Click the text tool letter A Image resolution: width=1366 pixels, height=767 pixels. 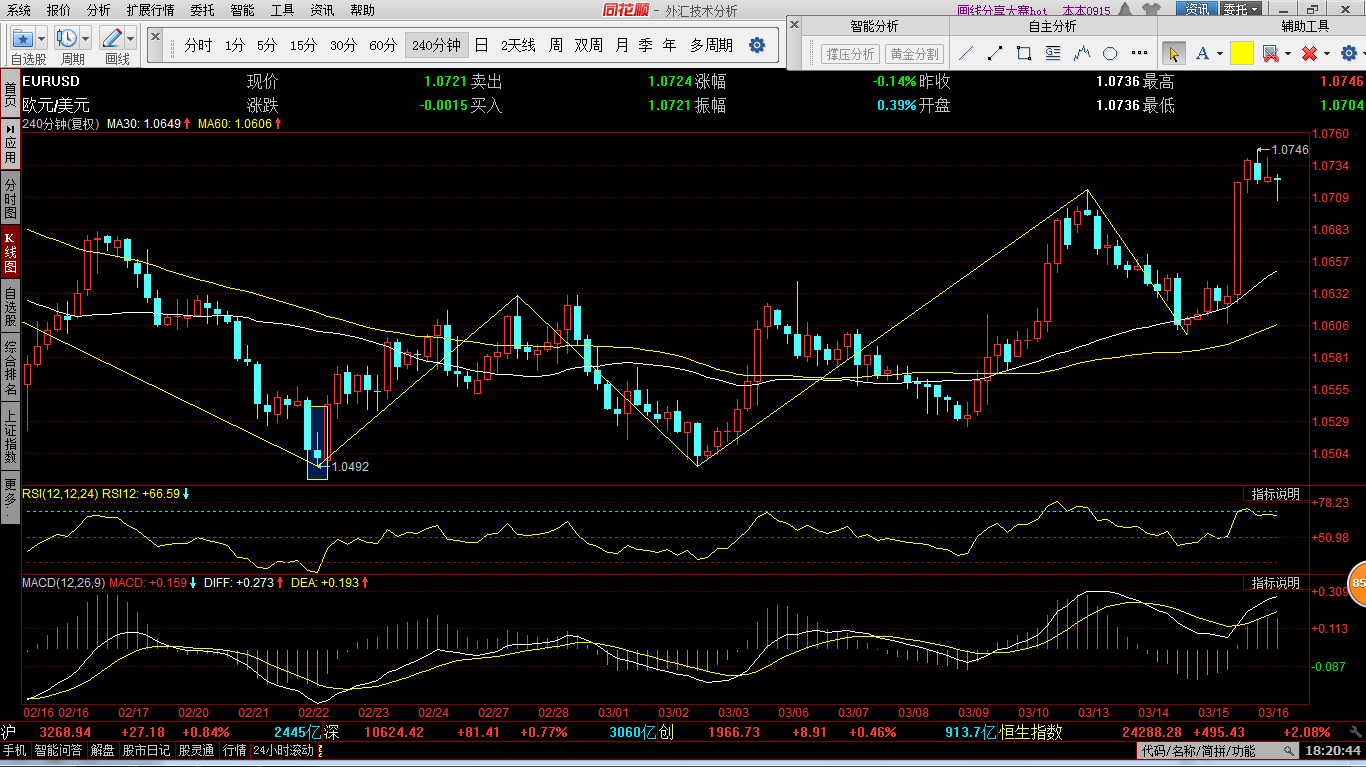tap(1202, 53)
